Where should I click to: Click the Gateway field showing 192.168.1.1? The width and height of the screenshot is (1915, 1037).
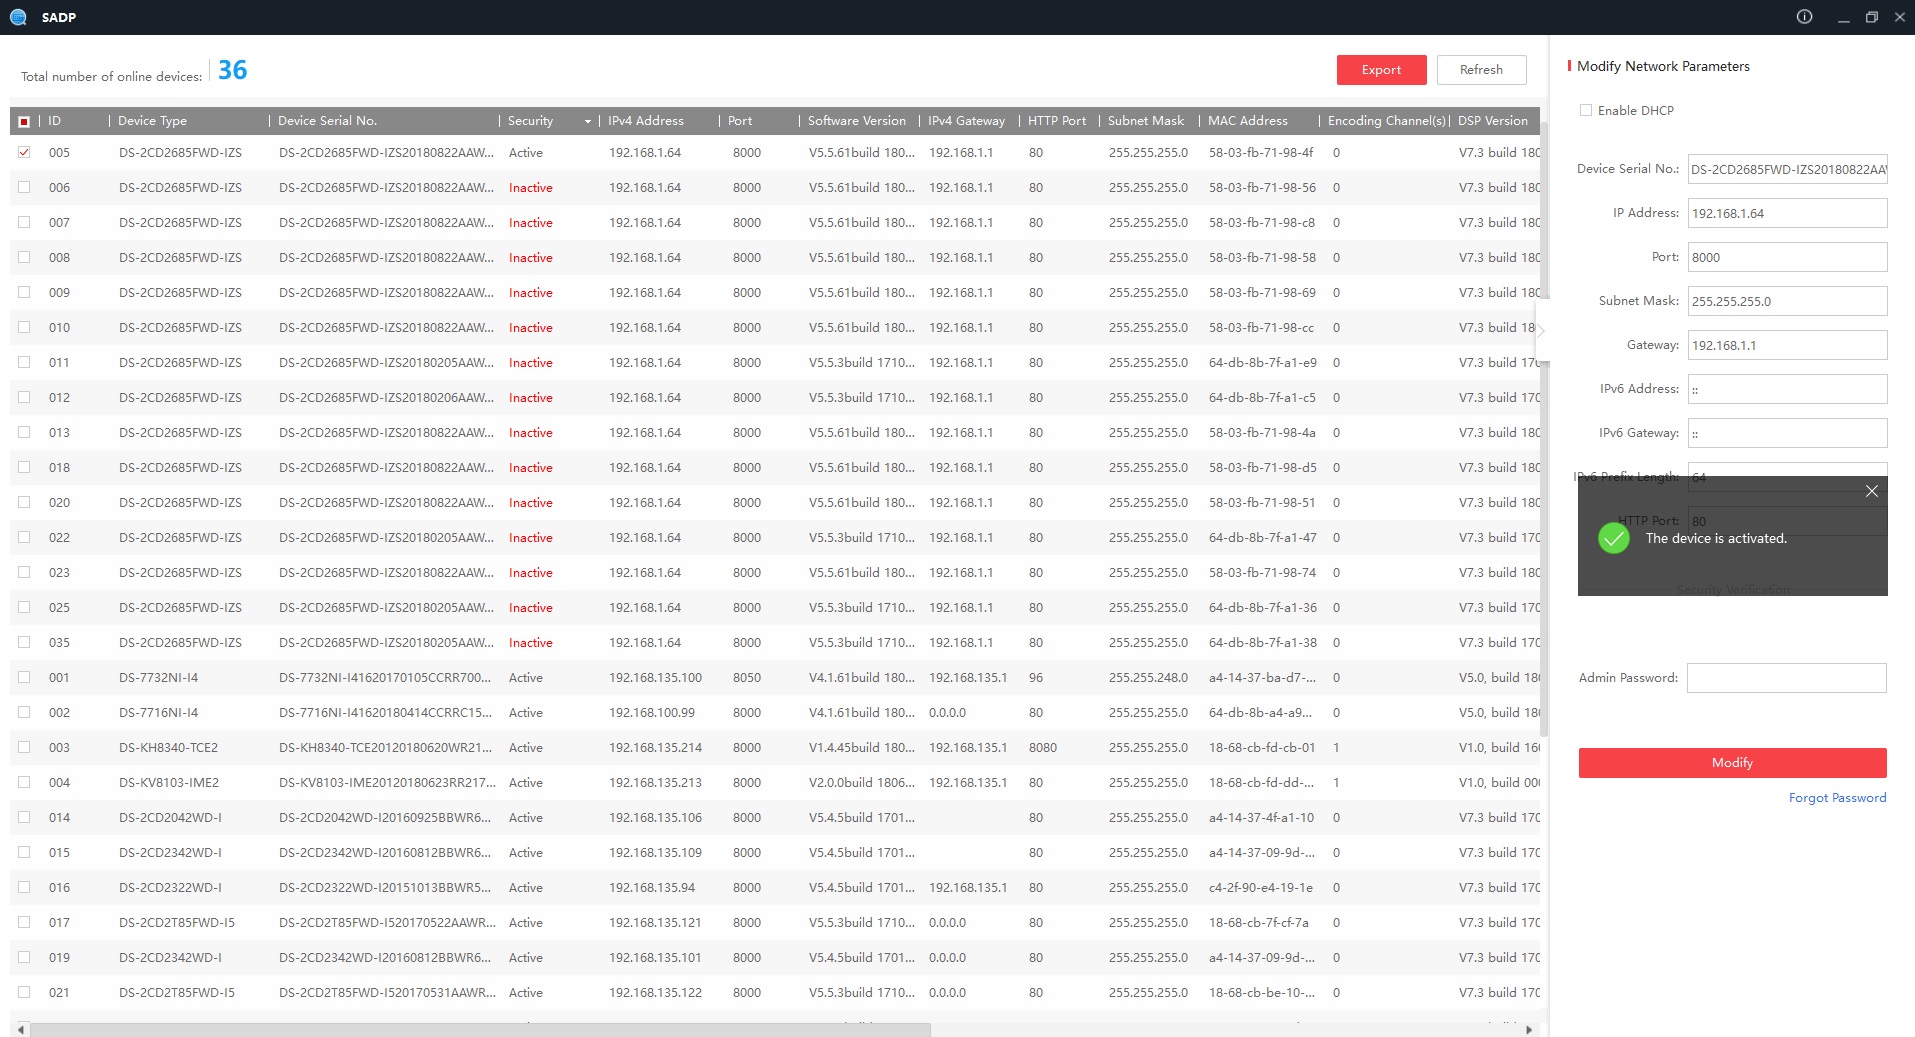[x=1787, y=345]
